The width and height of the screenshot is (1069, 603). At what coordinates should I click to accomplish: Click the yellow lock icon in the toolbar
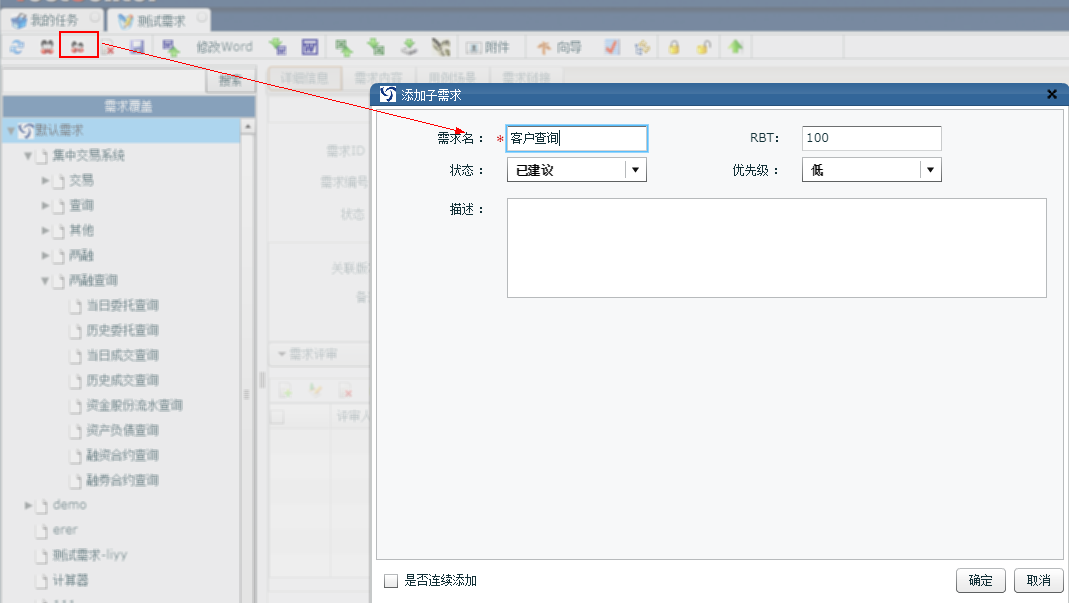pyautogui.click(x=674, y=47)
